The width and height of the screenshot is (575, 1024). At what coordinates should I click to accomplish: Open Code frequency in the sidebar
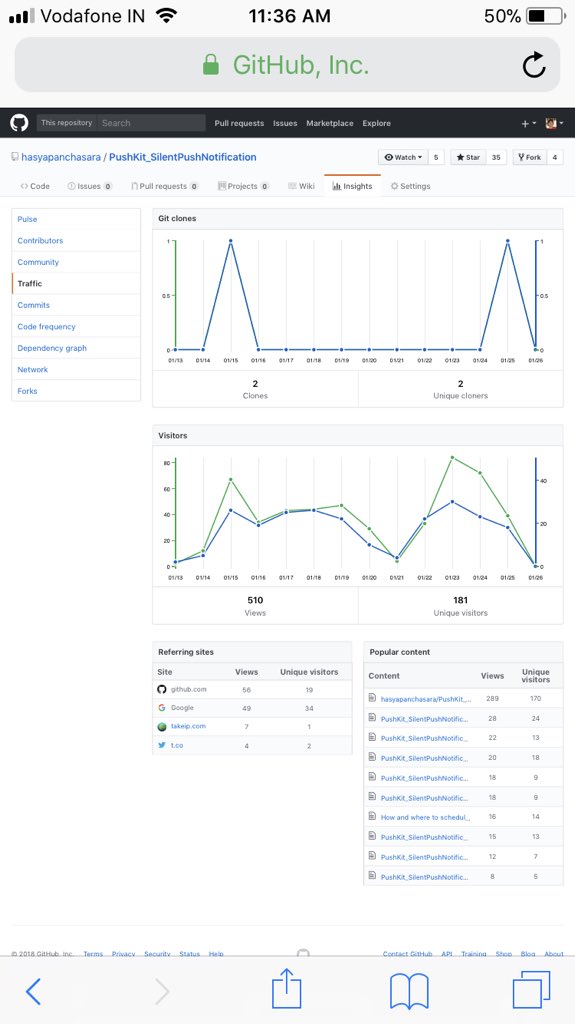point(76,327)
